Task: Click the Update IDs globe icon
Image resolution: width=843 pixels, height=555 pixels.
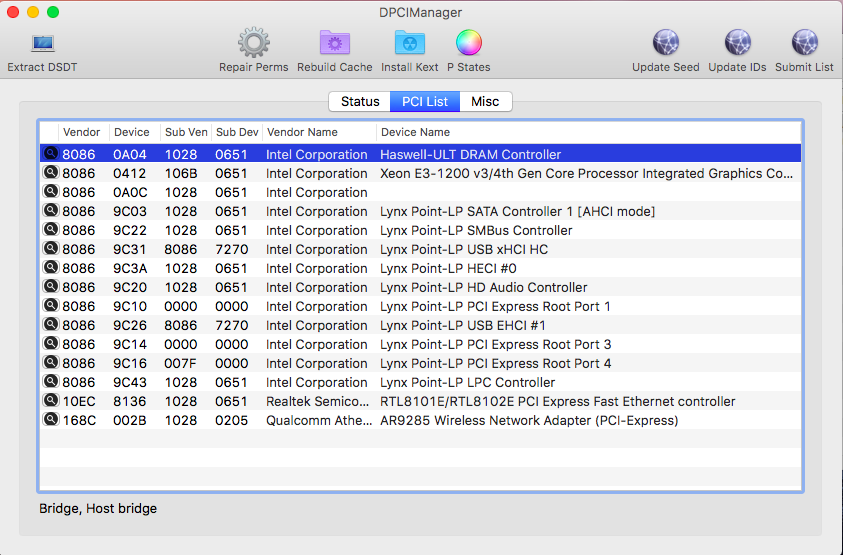Action: tap(737, 44)
